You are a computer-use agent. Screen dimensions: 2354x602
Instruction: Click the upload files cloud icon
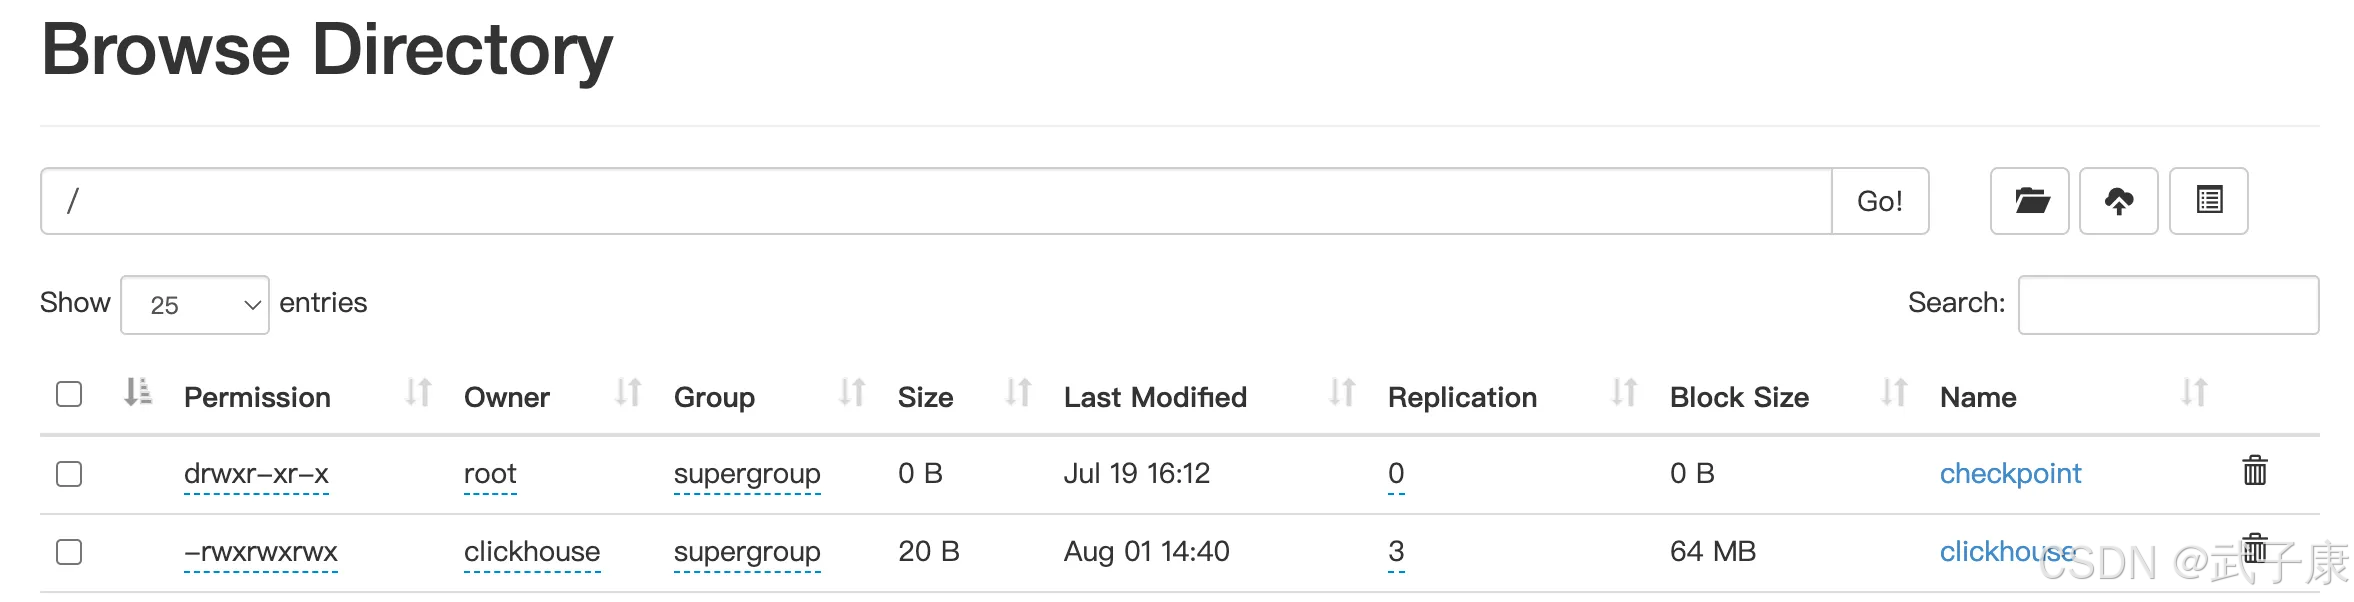tap(2118, 201)
